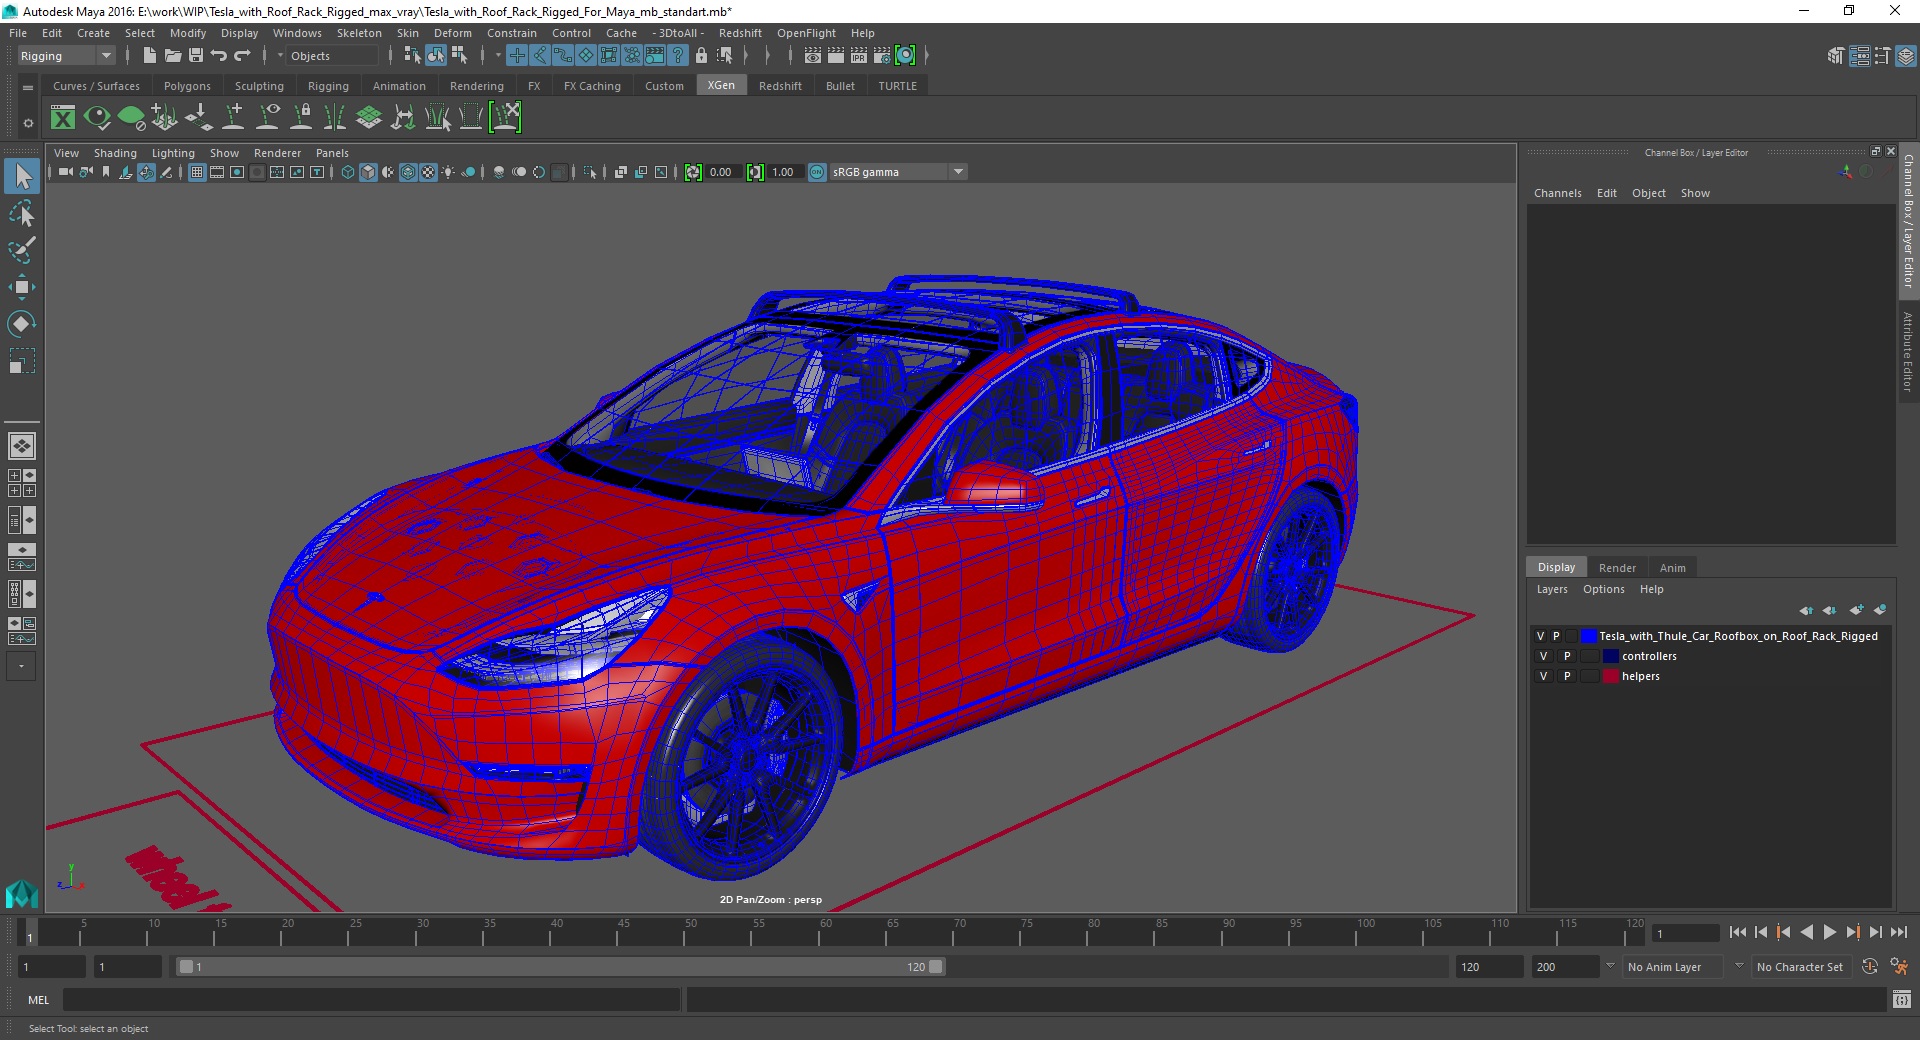Switch to Polygons shelf tab
The image size is (1920, 1040).
click(187, 86)
